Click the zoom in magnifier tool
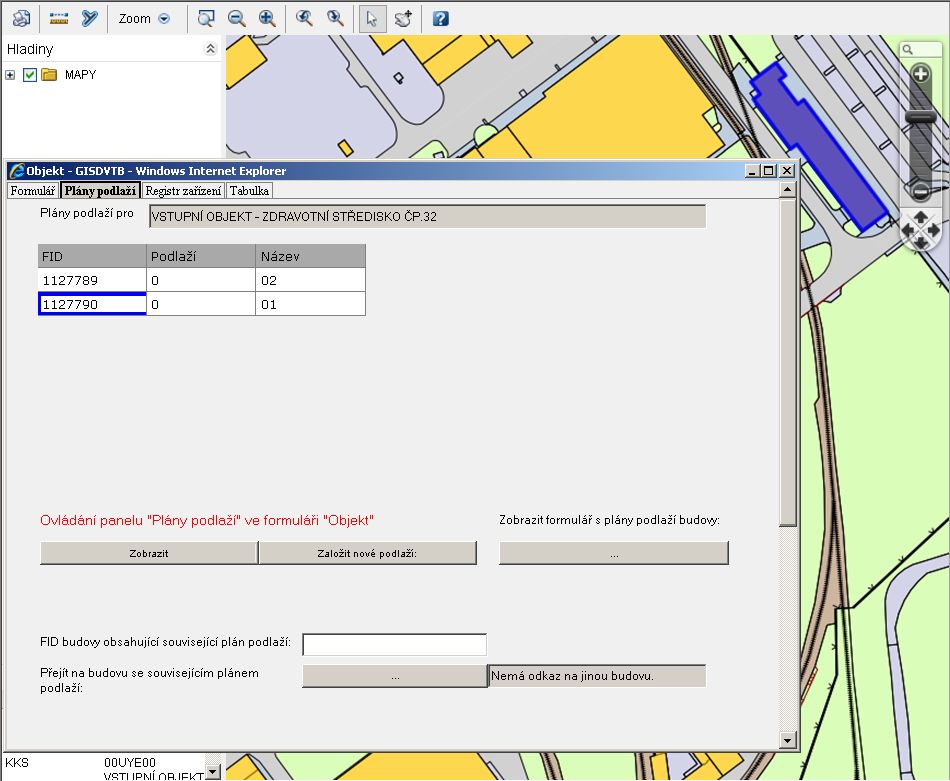The height and width of the screenshot is (781, 950). (267, 19)
